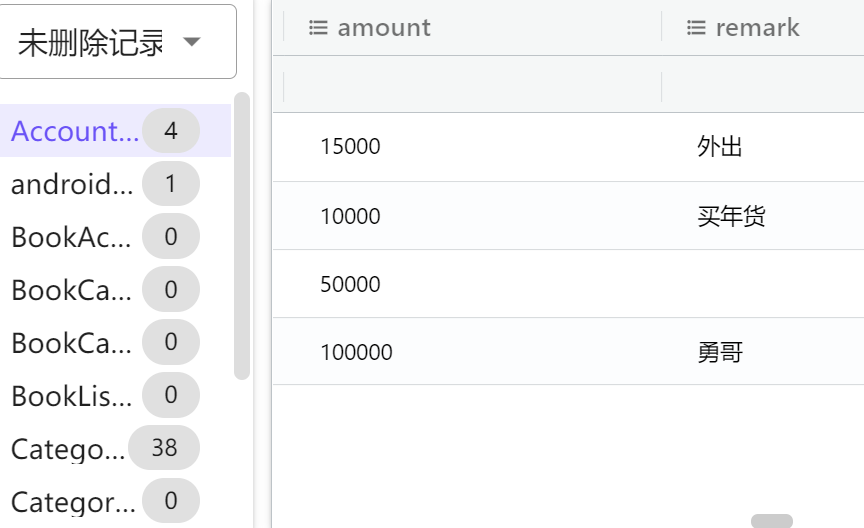Click the table horizontal scrollbar thumb

pos(771,521)
